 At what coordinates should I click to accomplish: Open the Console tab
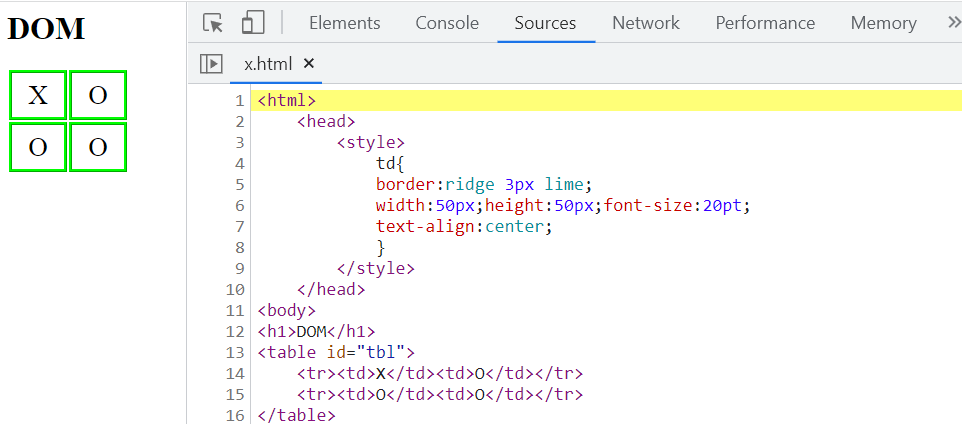pyautogui.click(x=447, y=23)
